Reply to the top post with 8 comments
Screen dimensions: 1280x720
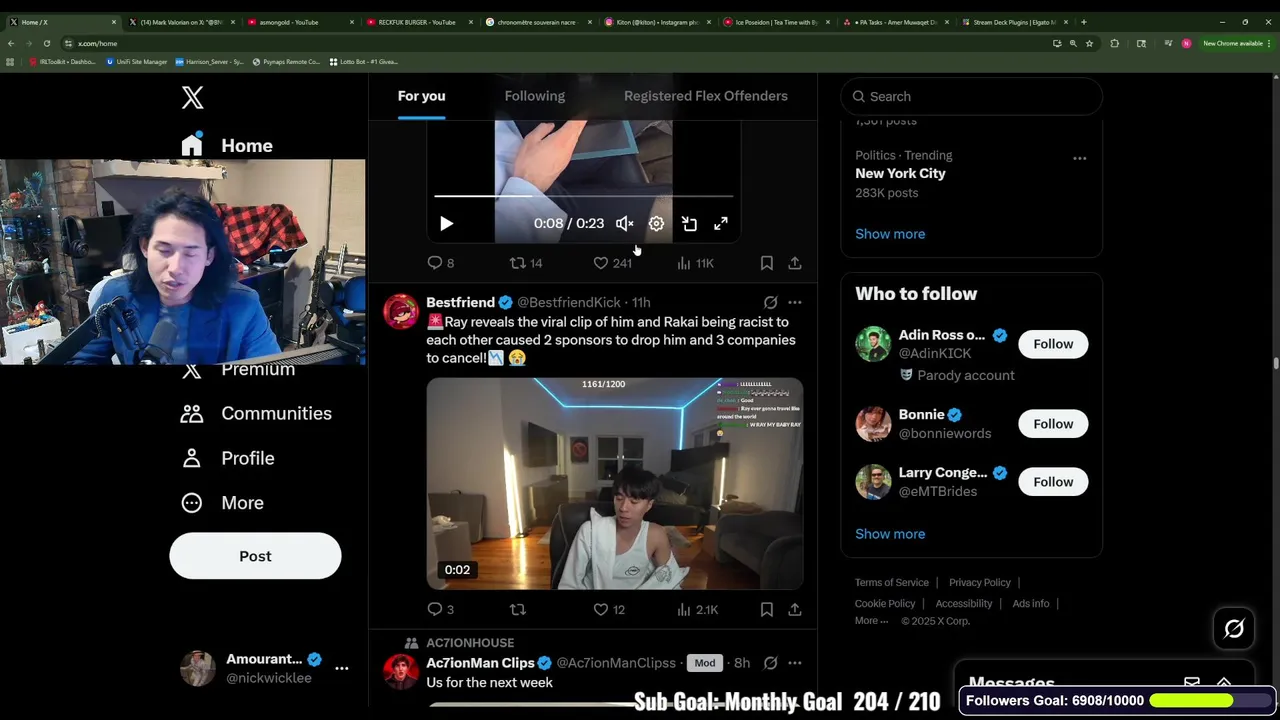click(x=440, y=263)
